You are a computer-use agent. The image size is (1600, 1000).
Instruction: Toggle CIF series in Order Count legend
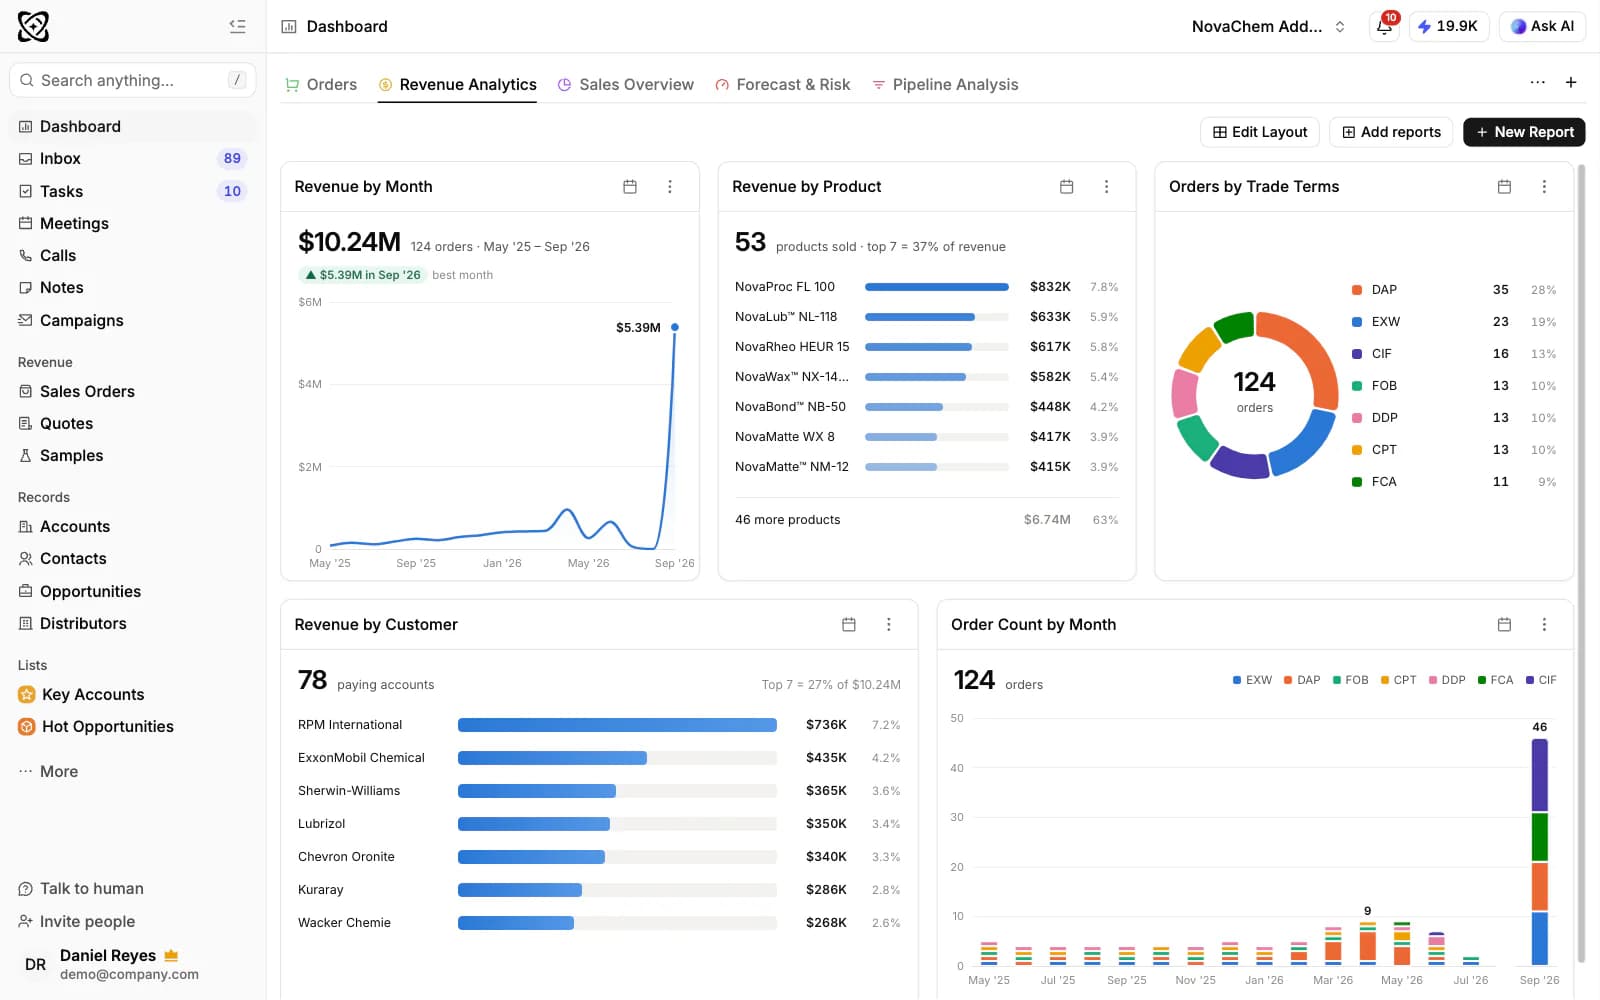coord(1541,680)
